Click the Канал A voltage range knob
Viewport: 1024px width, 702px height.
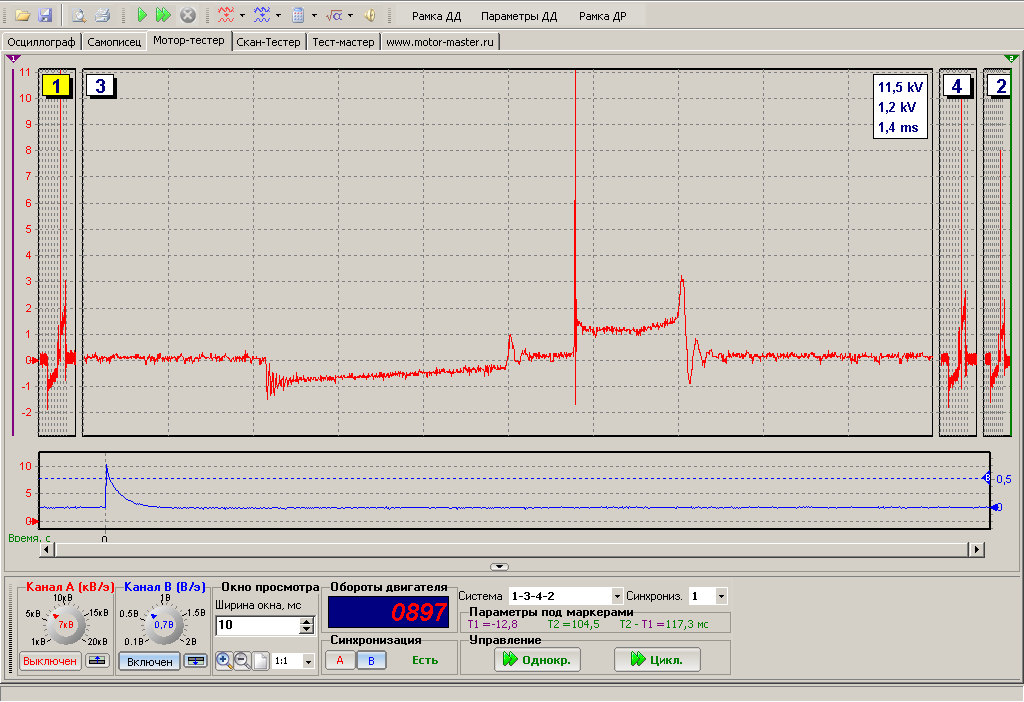(x=67, y=624)
